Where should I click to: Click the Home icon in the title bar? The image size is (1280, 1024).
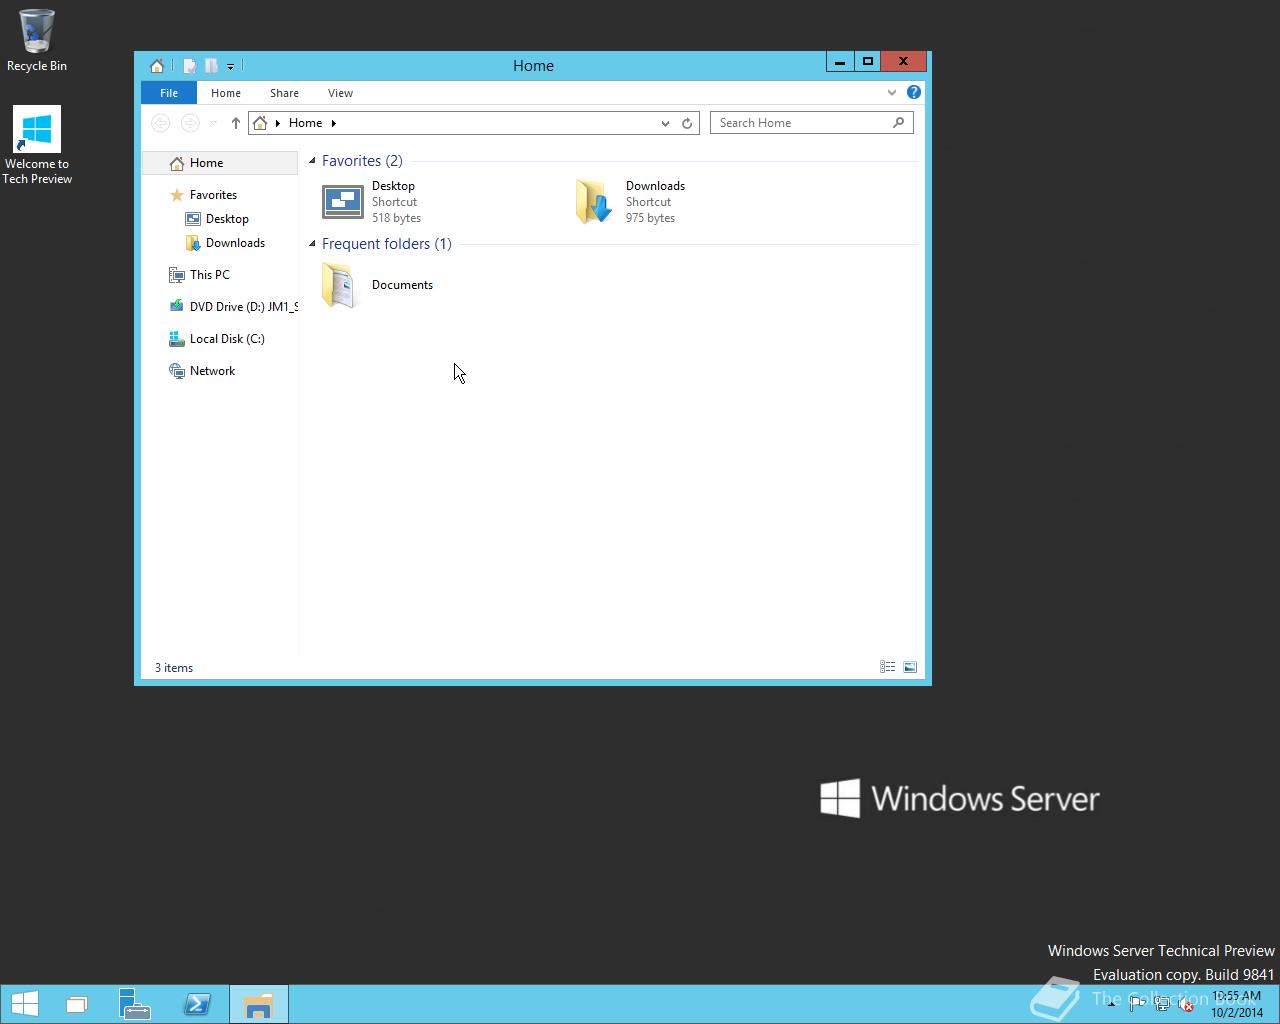pyautogui.click(x=157, y=66)
